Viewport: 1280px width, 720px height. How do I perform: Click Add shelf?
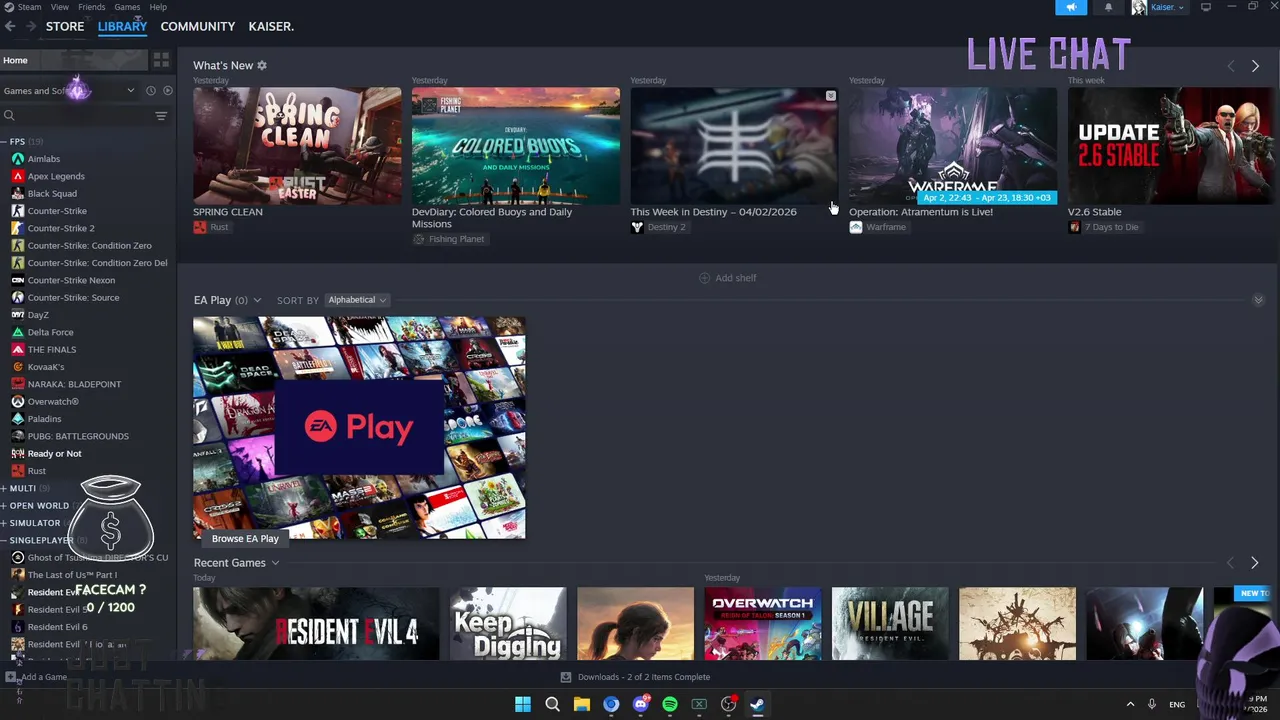[x=728, y=278]
